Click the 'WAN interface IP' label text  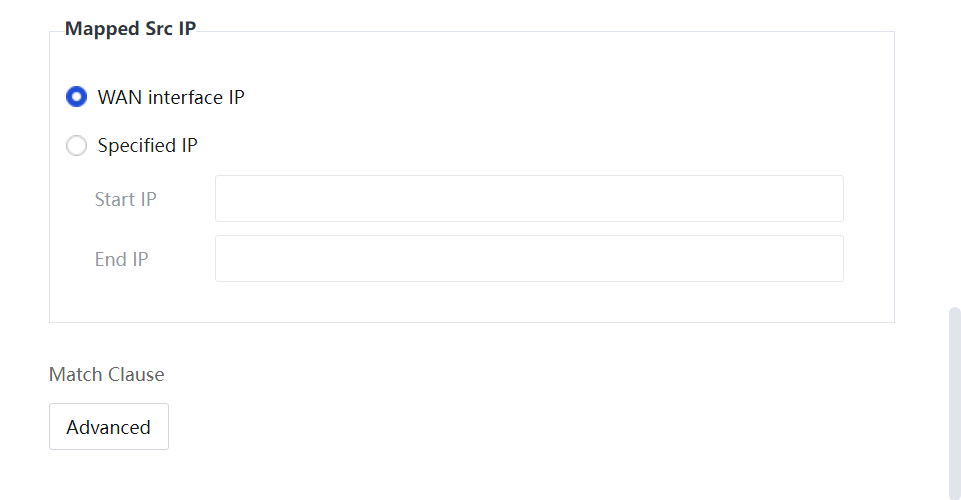[x=171, y=97]
